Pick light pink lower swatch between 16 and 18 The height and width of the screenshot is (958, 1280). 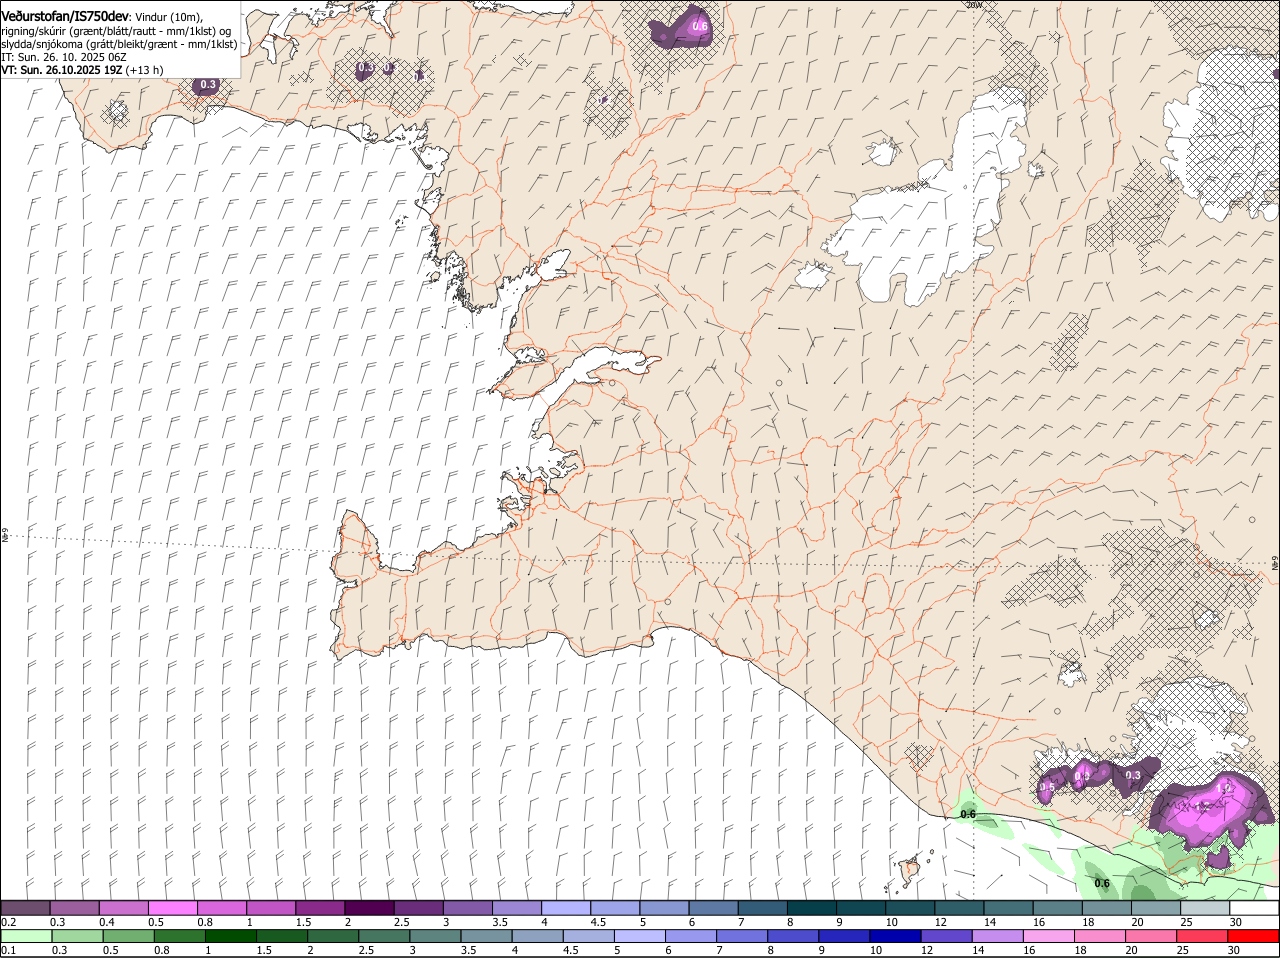point(1049,936)
